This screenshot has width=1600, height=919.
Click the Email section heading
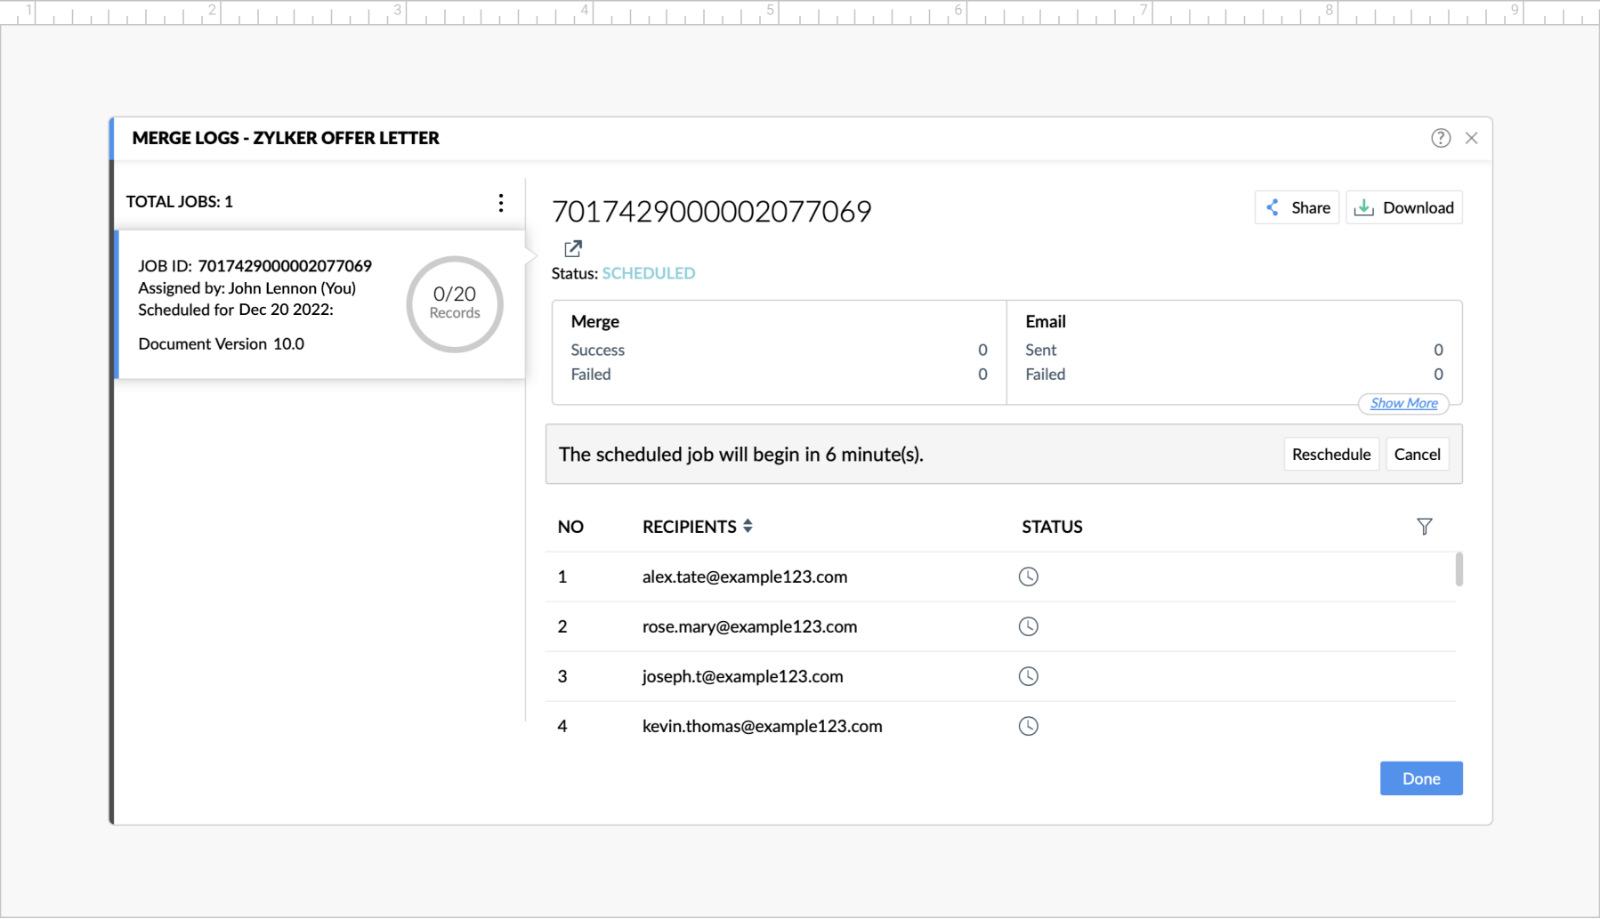coord(1045,322)
